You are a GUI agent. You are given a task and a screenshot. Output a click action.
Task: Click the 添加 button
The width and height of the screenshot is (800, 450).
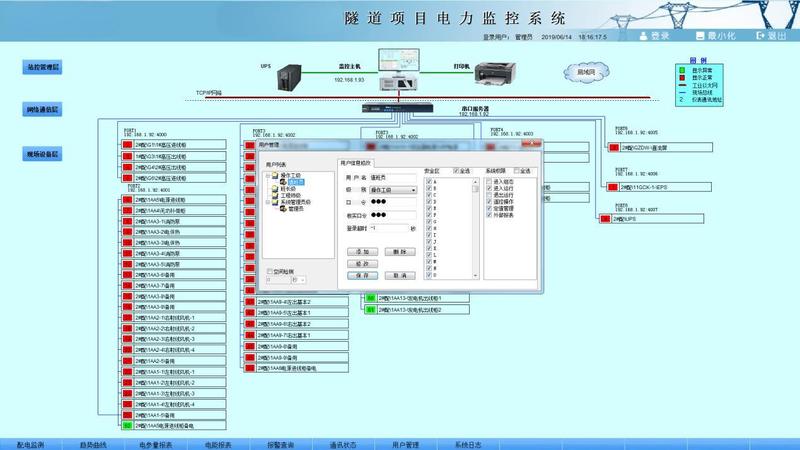click(364, 253)
